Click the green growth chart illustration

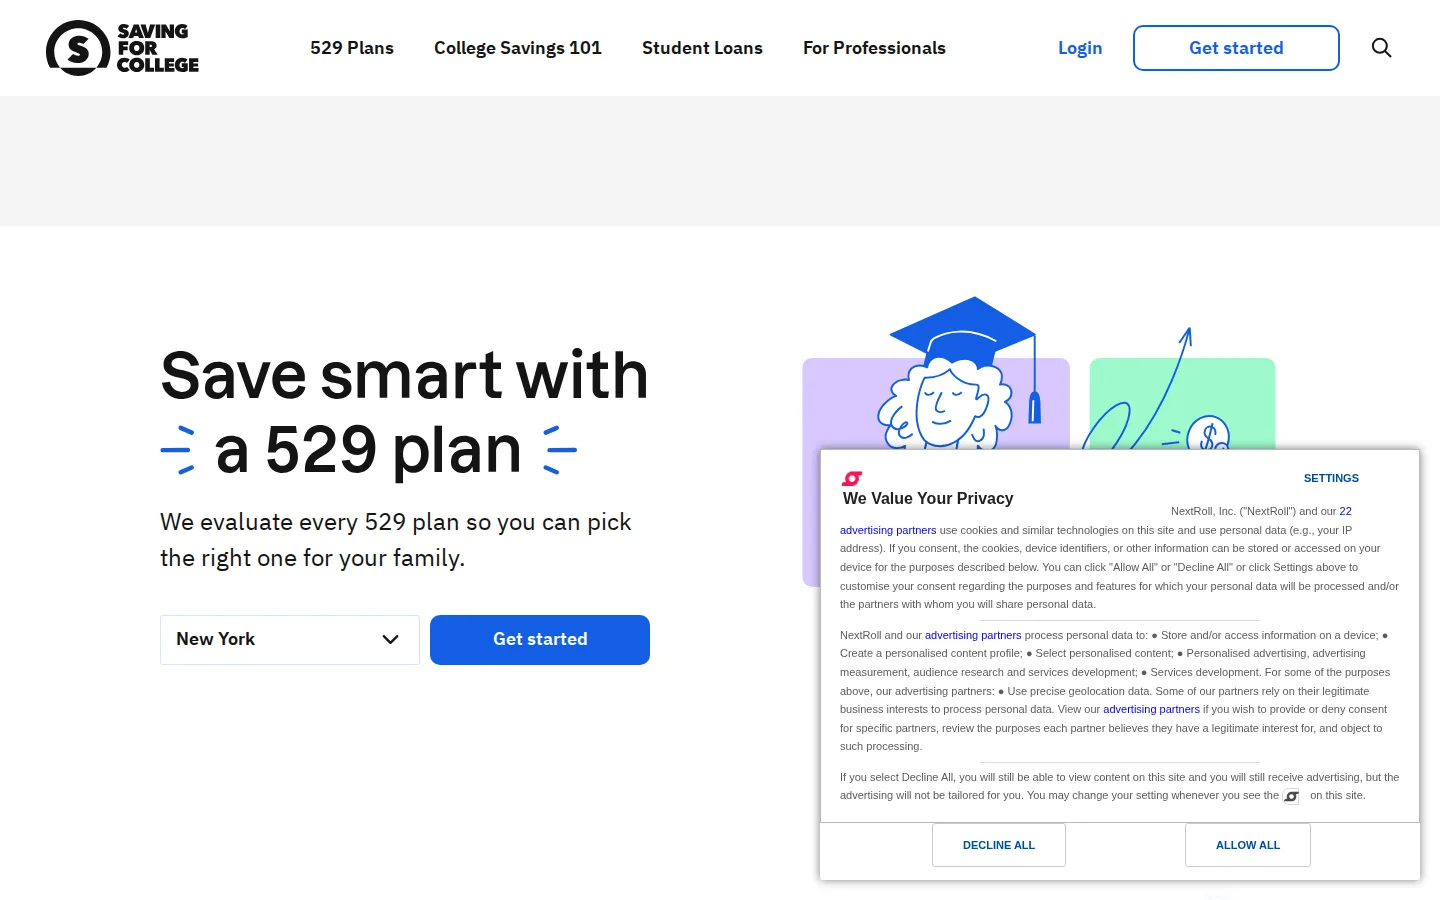[1182, 400]
